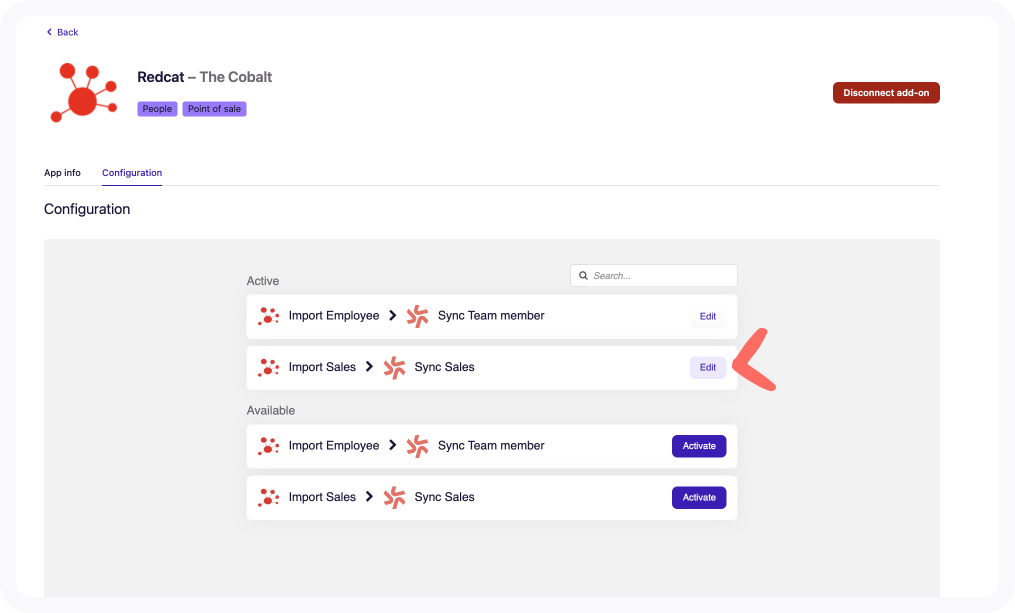Switch to the App info tab

pos(62,173)
